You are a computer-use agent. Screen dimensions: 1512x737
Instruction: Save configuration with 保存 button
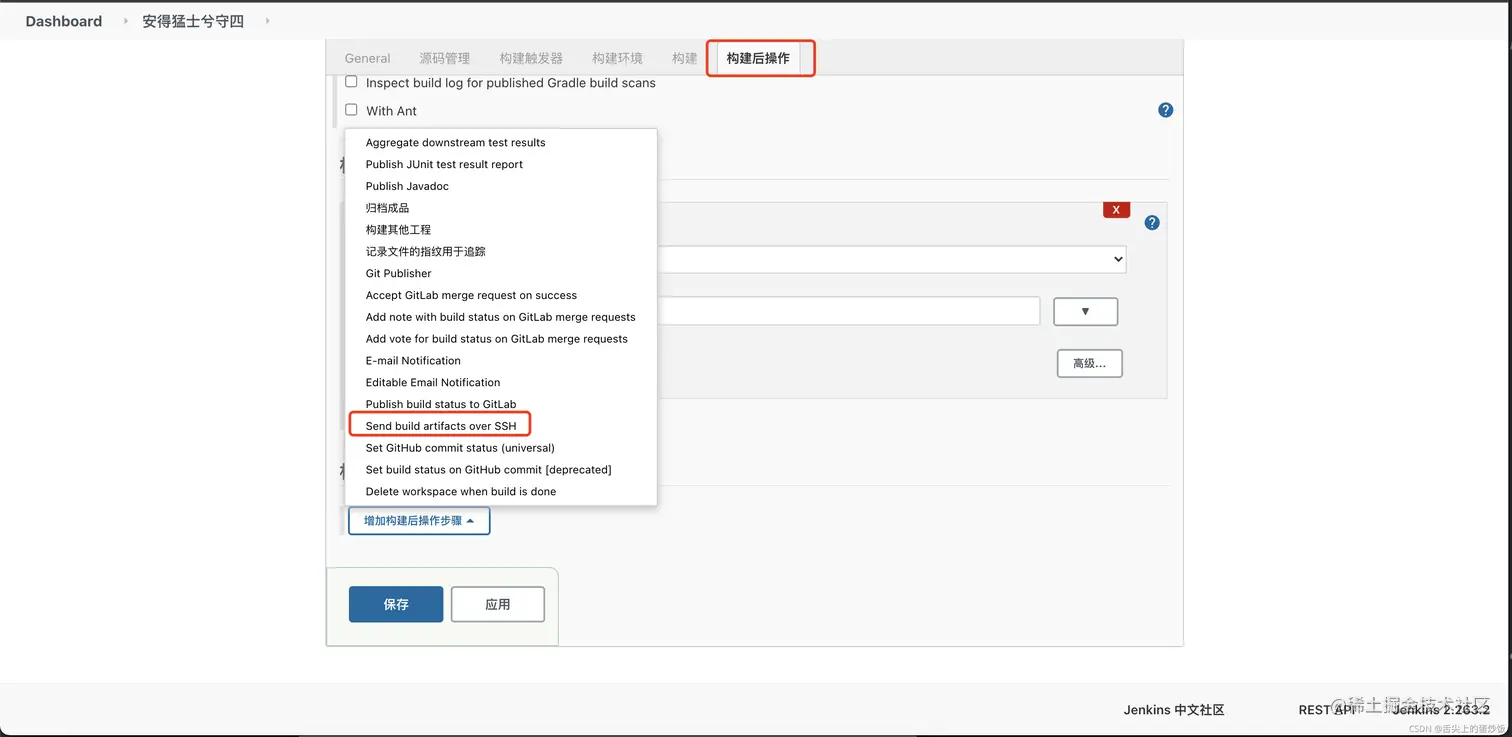coord(396,604)
